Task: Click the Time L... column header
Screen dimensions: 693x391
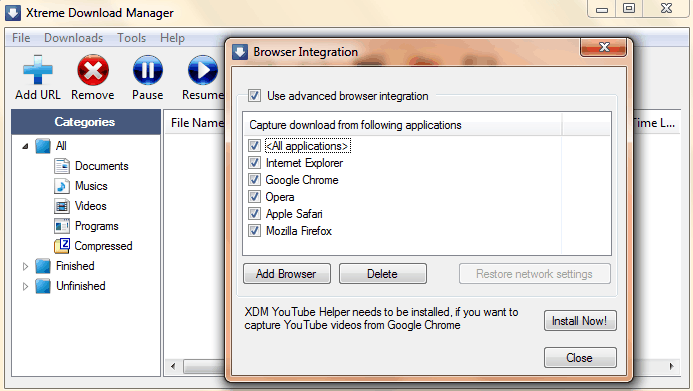Action: pyautogui.click(x=655, y=123)
